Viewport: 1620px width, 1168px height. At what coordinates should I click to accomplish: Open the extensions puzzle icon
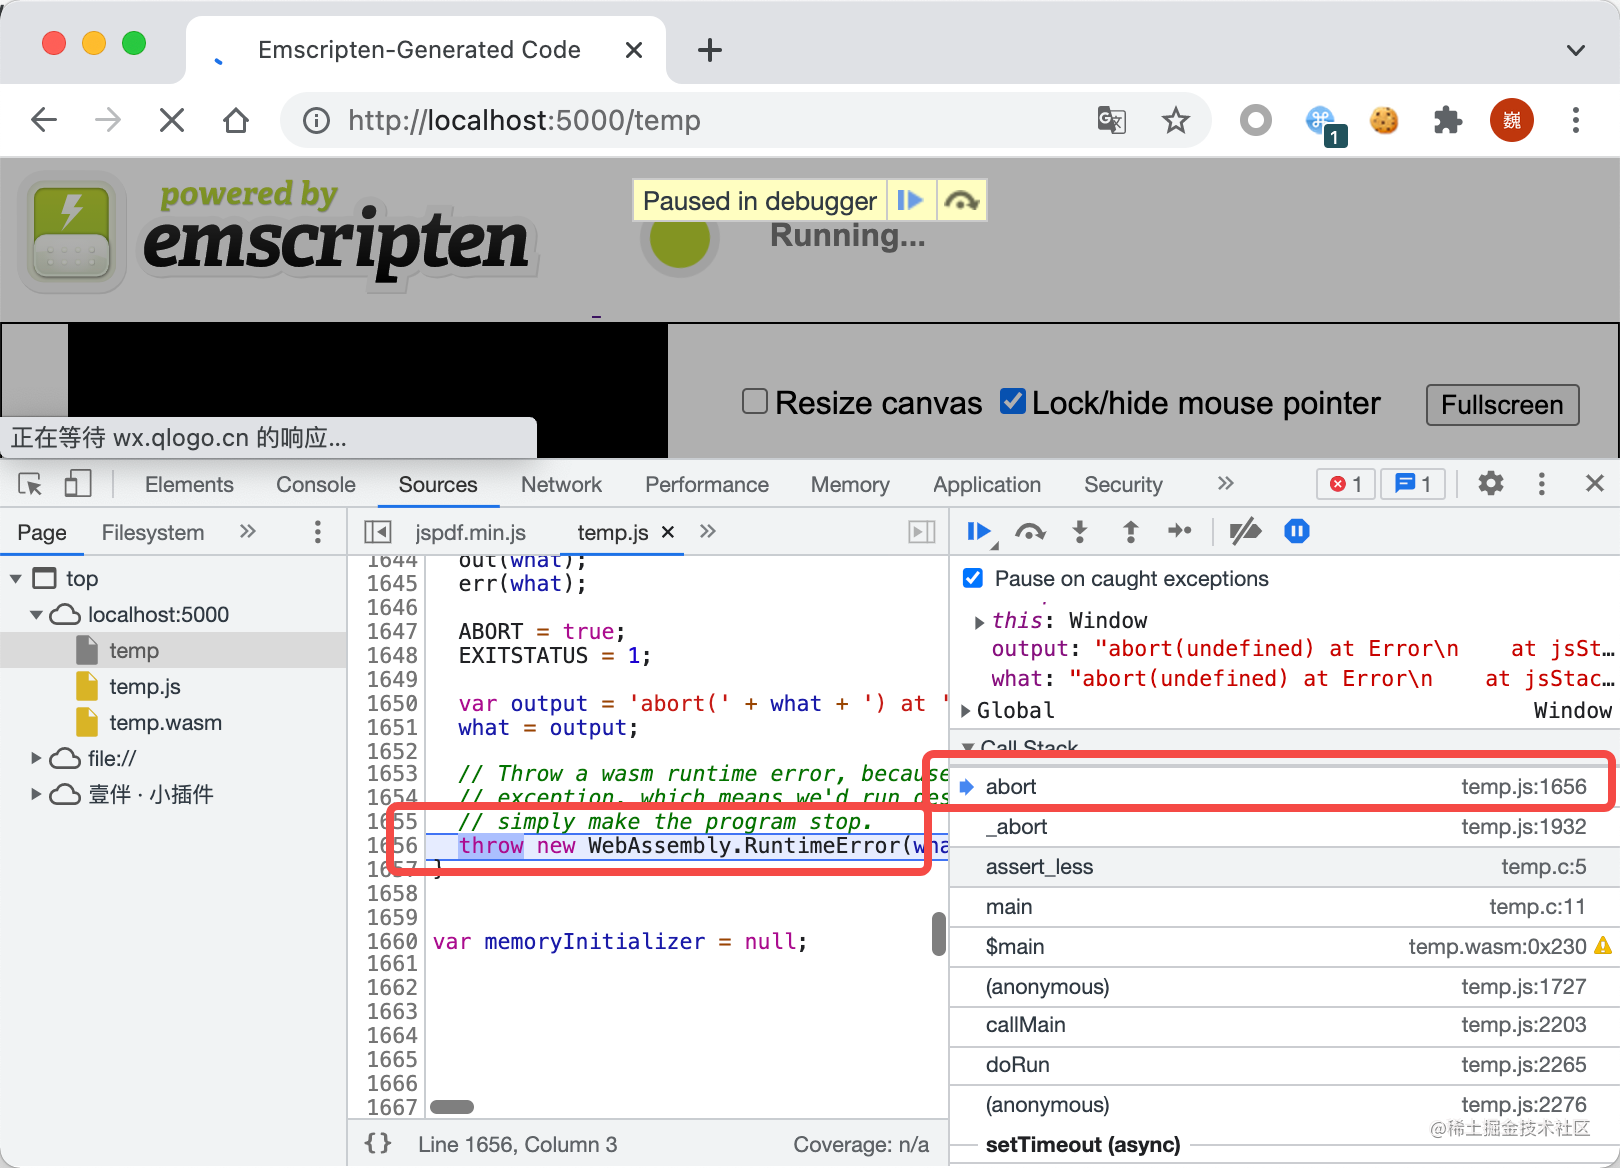pos(1448,121)
